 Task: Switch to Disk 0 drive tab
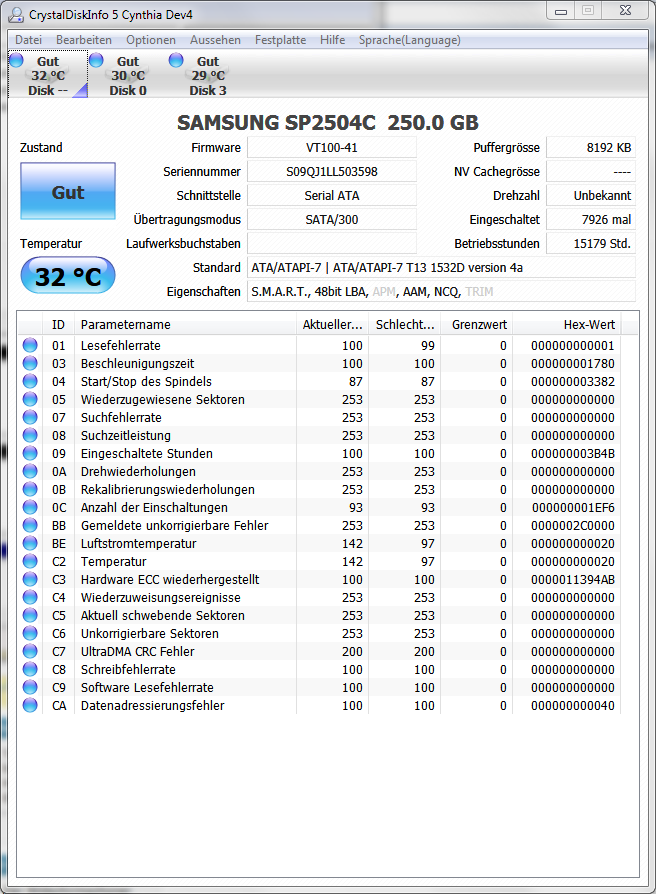pyautogui.click(x=128, y=75)
